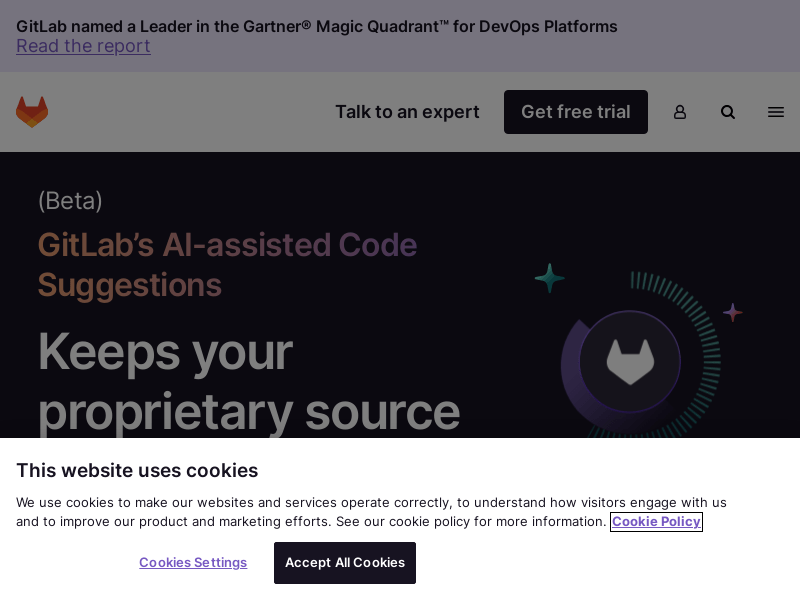Click the Gartner Magic Quadrant announcement banner
The height and width of the screenshot is (600, 800).
[316, 27]
